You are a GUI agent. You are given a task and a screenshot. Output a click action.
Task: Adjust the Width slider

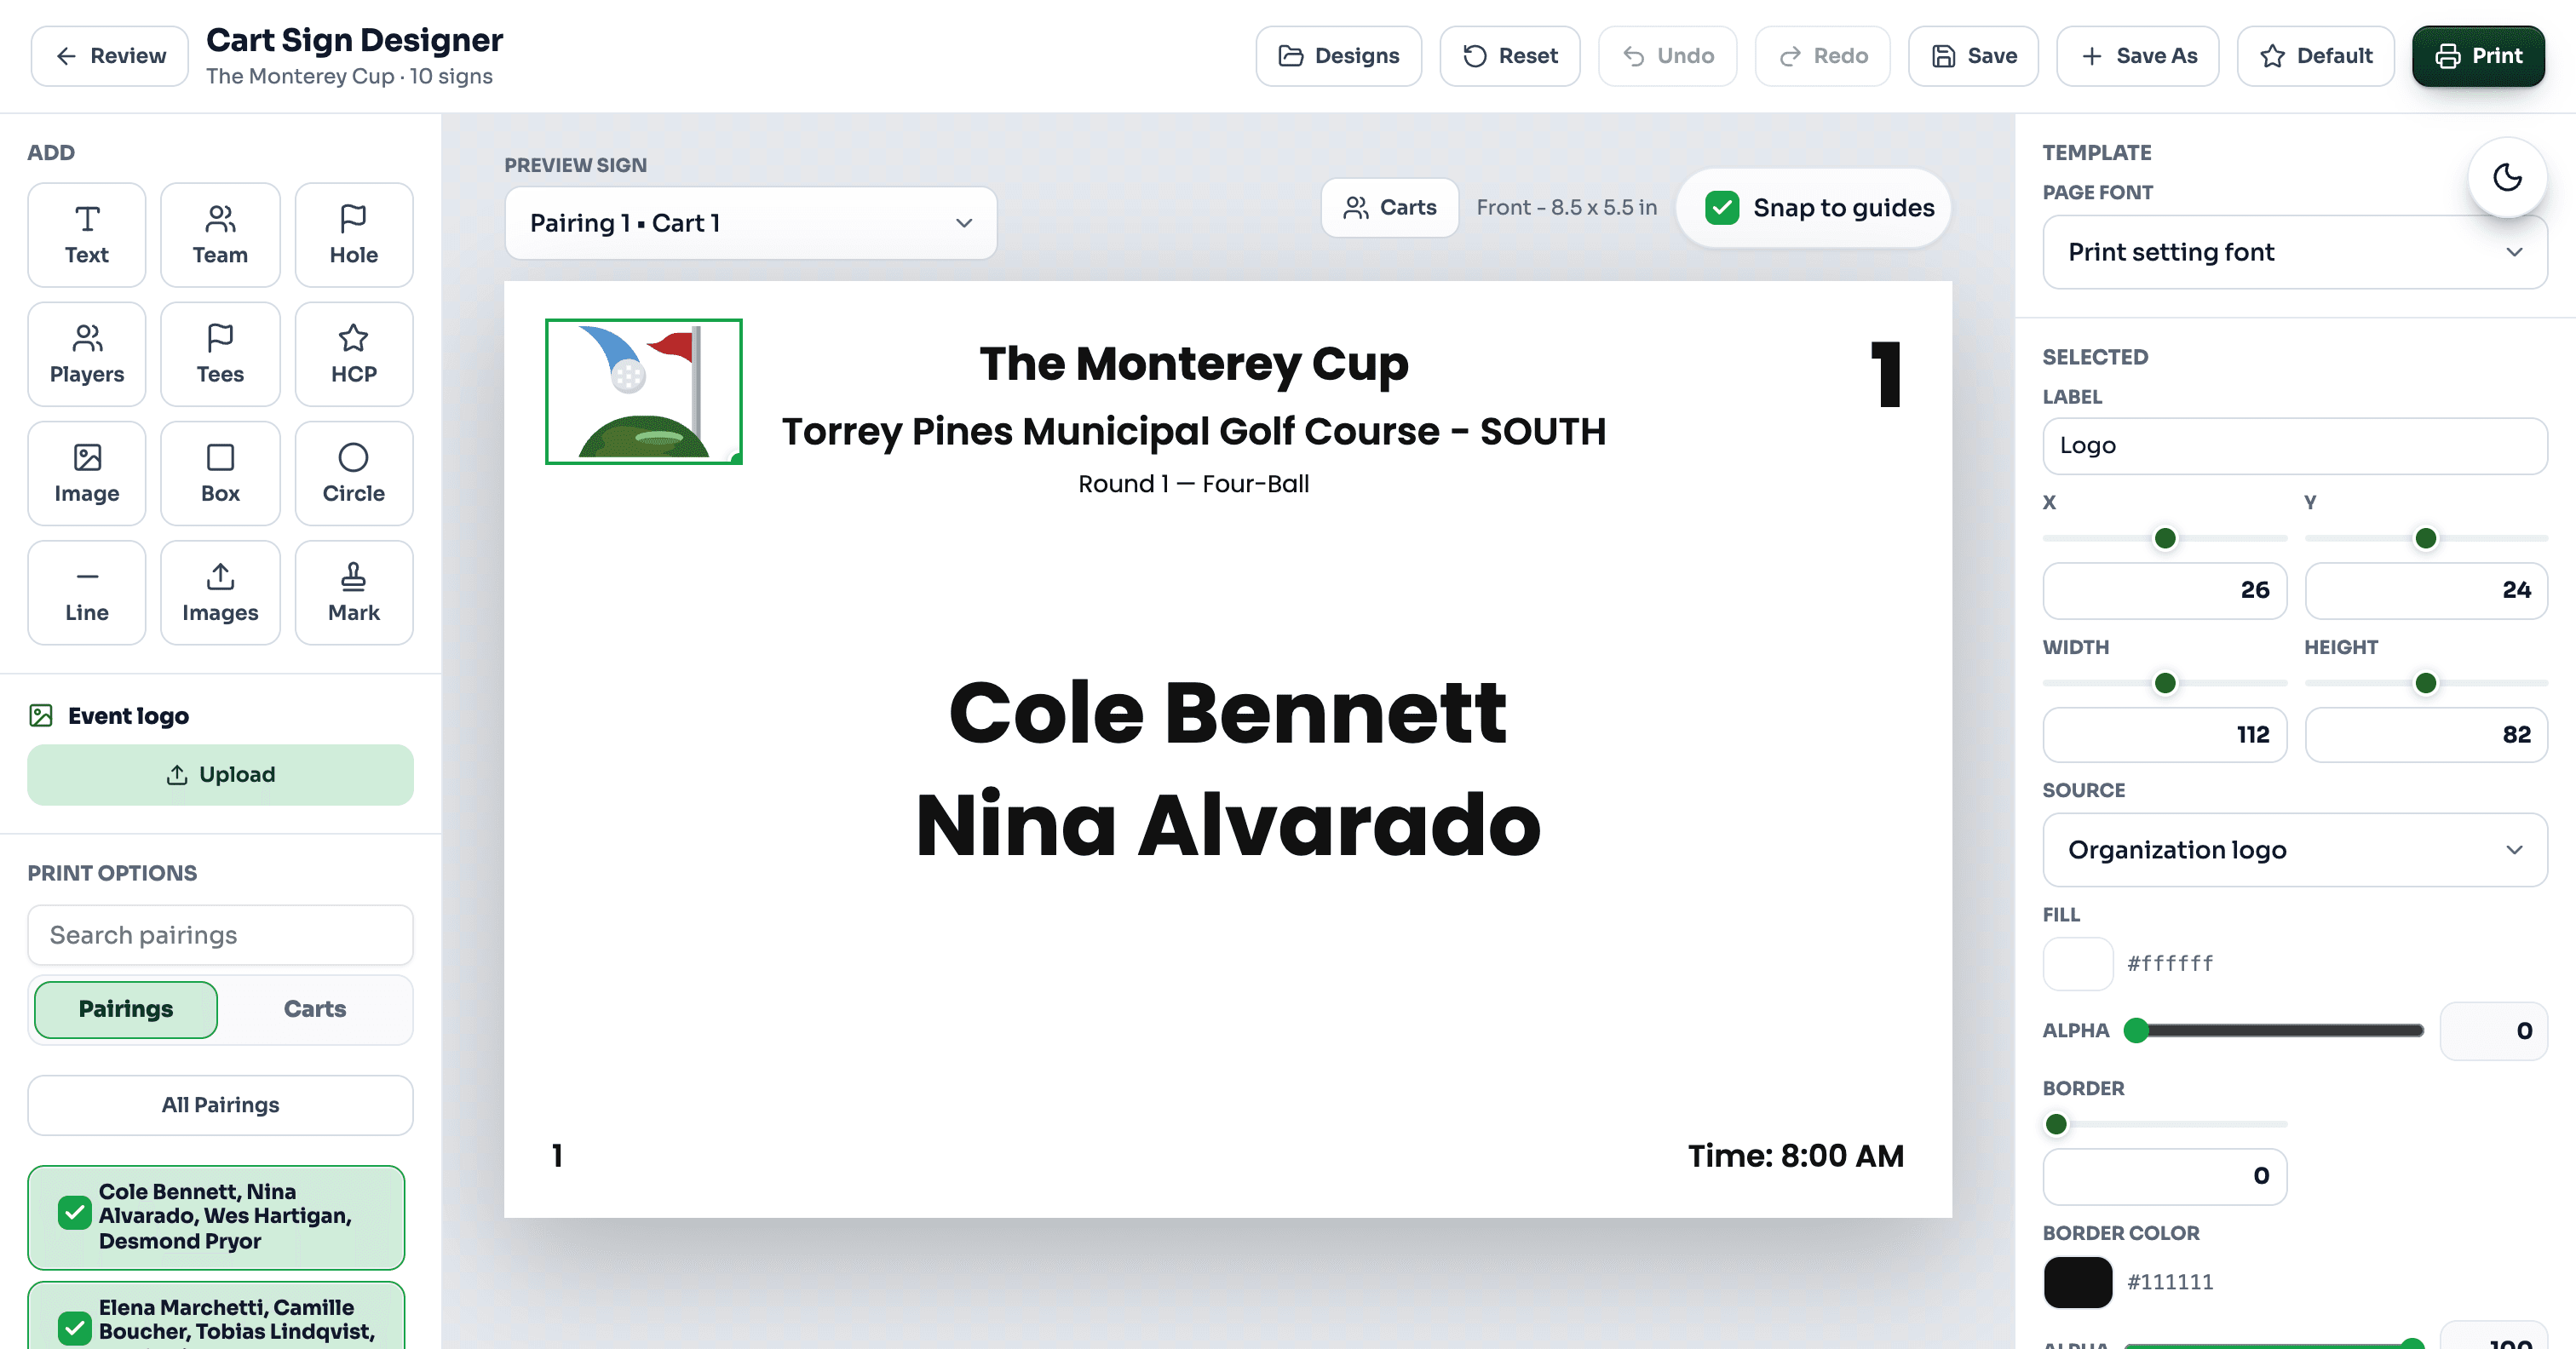2164,683
